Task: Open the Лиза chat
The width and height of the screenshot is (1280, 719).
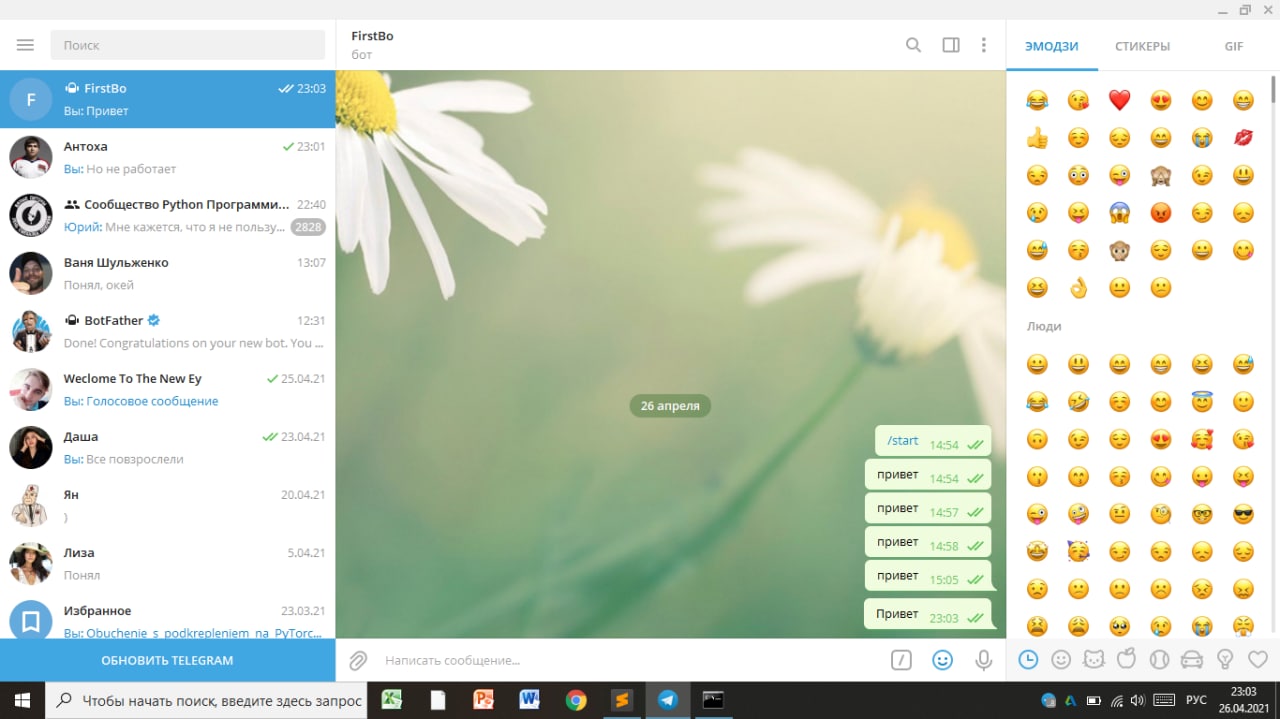Action: coord(168,563)
